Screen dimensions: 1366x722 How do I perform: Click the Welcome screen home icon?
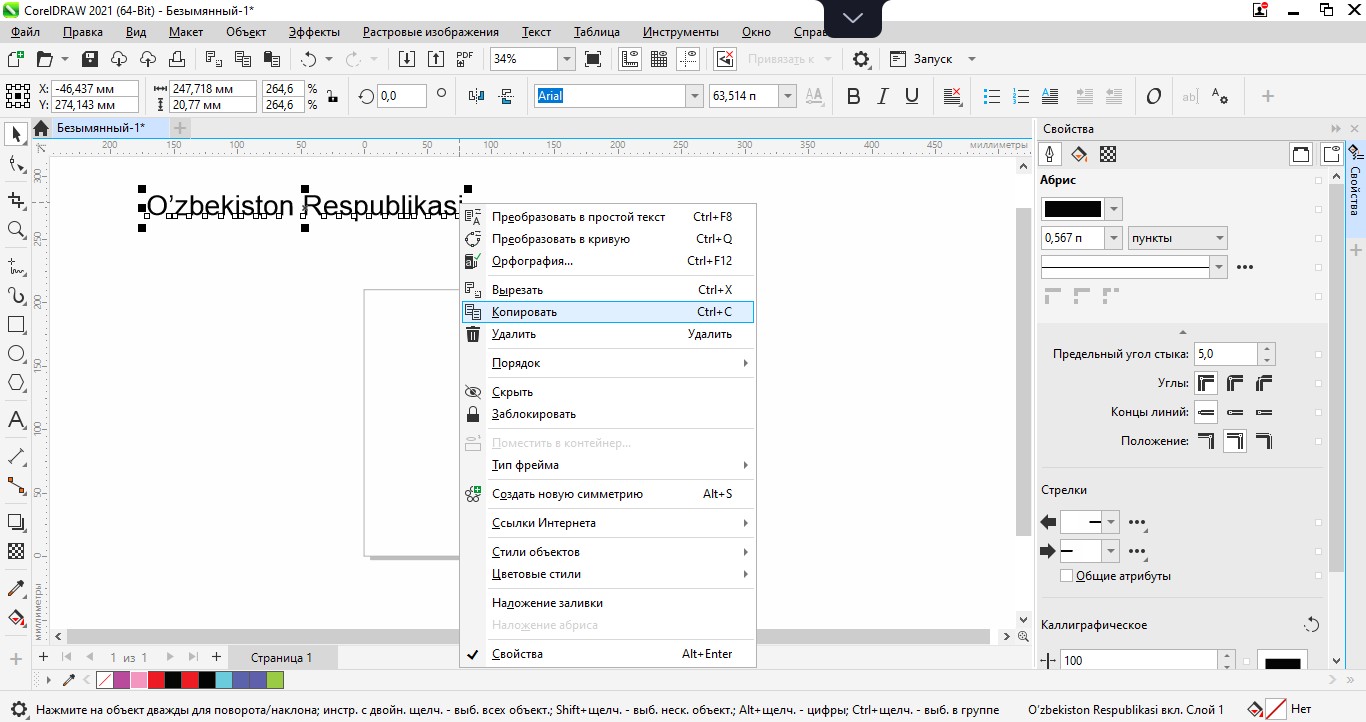tap(41, 128)
